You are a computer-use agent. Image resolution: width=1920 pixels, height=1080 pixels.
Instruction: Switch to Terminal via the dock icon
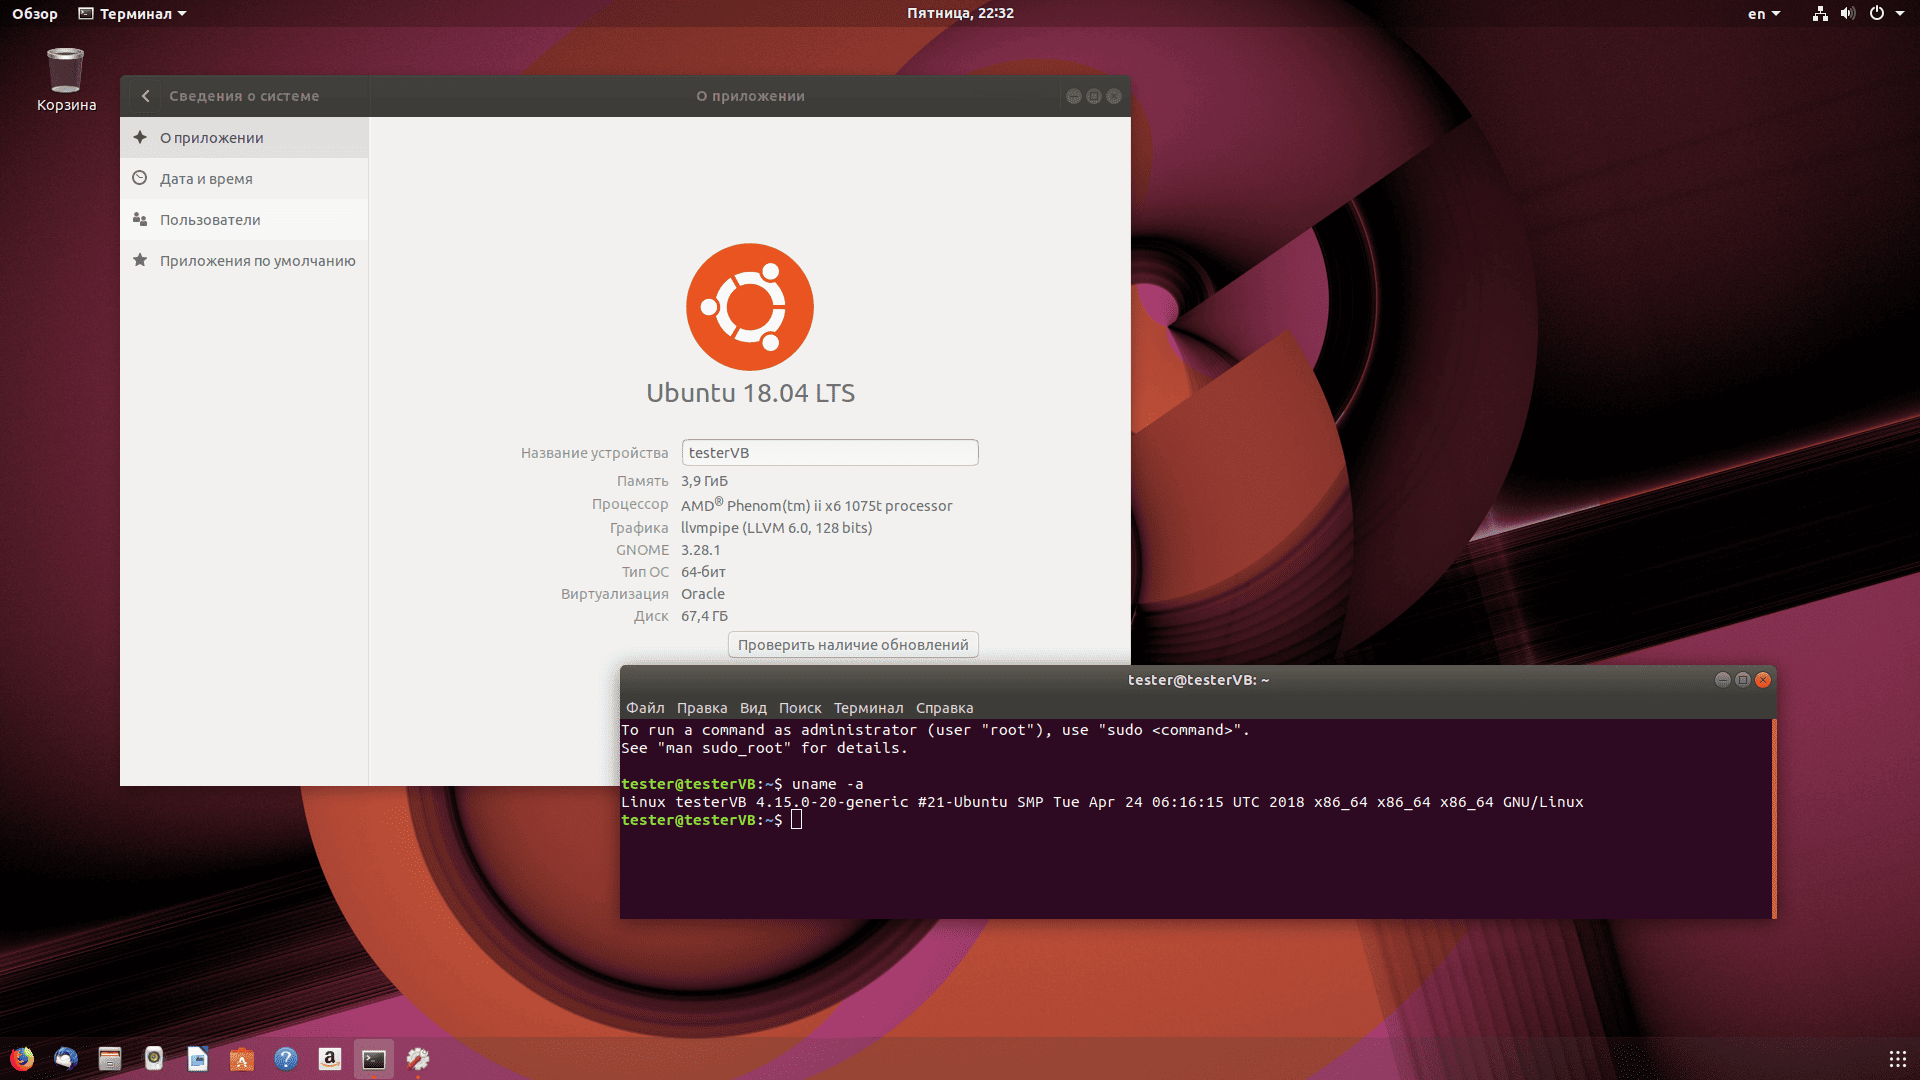[374, 1059]
